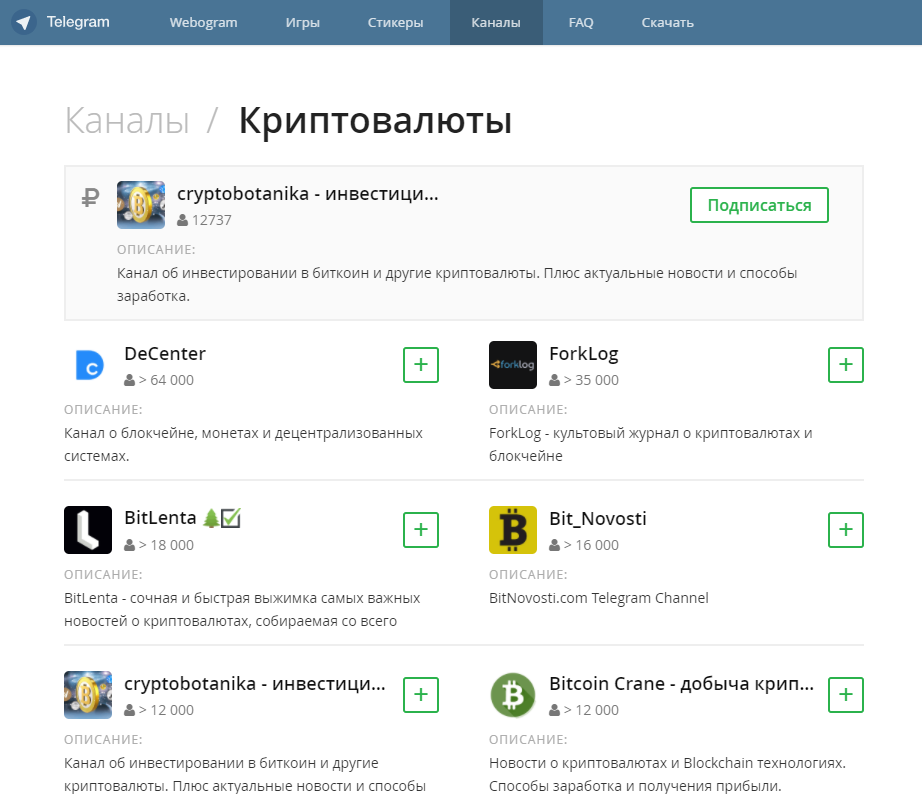Click the DeCenter channel avatar
Screen dimensions: 922x805
[x=88, y=364]
